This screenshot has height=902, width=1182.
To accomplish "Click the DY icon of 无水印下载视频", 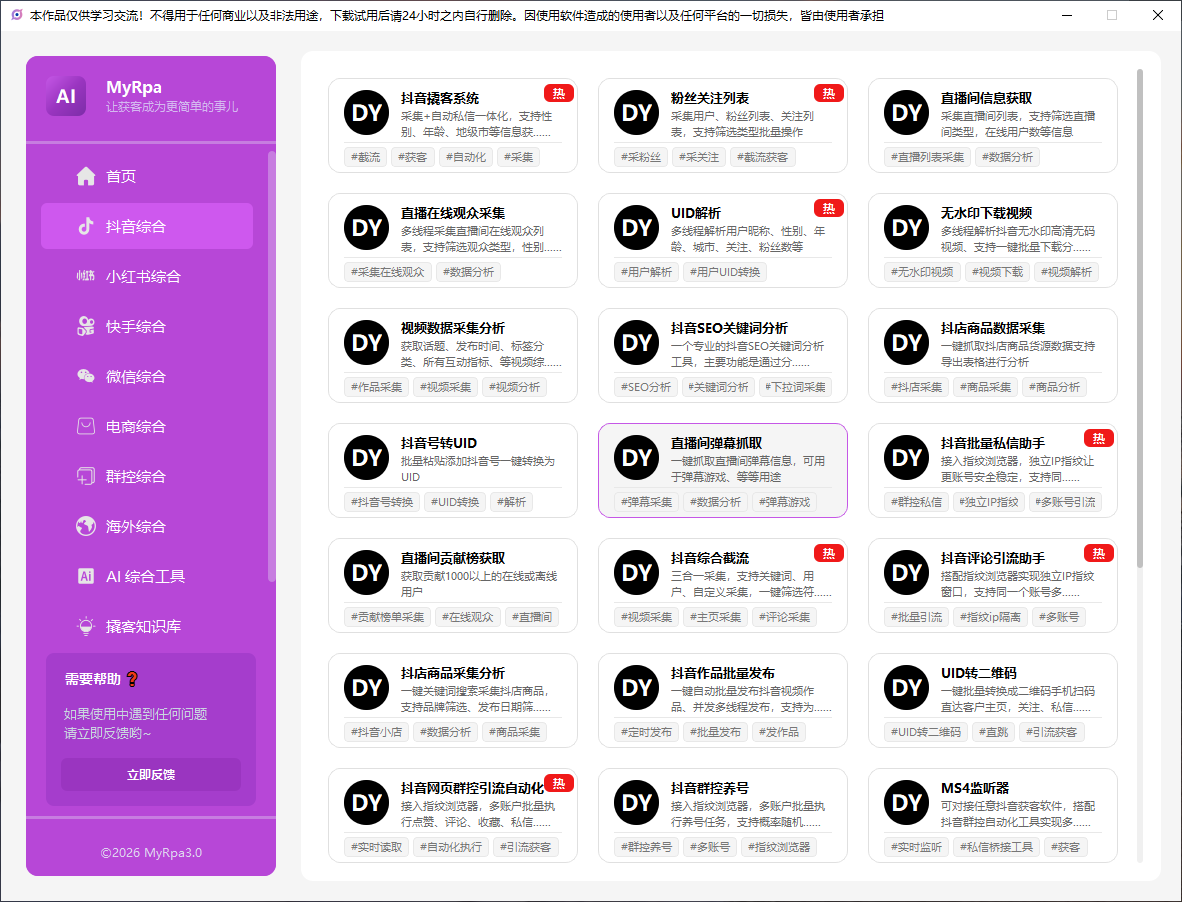I will click(906, 228).
